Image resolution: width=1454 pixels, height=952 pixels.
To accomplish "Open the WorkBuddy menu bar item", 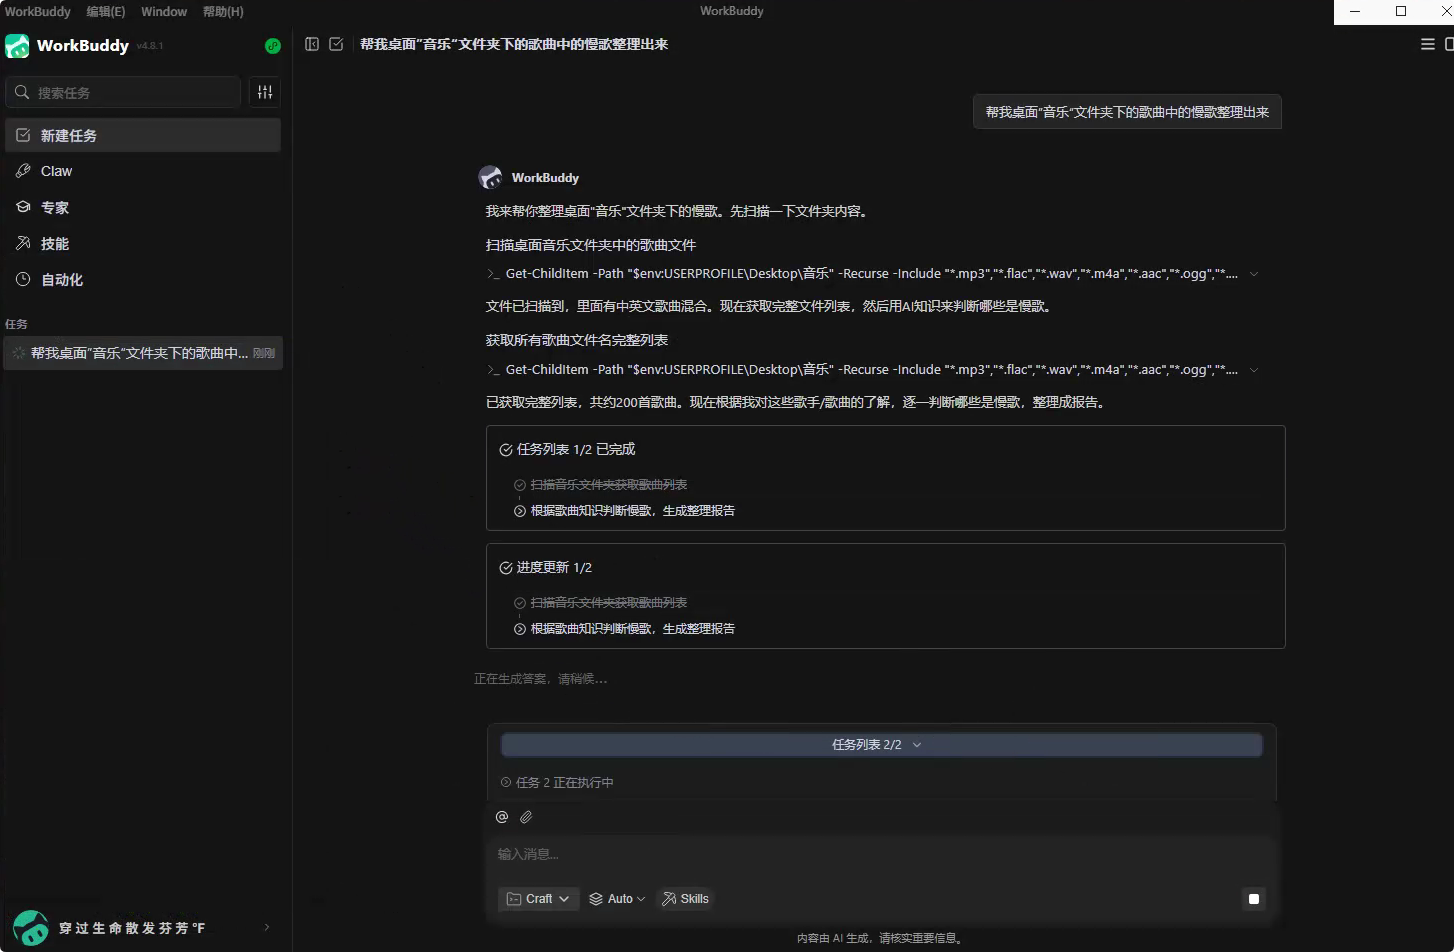I will coord(38,11).
